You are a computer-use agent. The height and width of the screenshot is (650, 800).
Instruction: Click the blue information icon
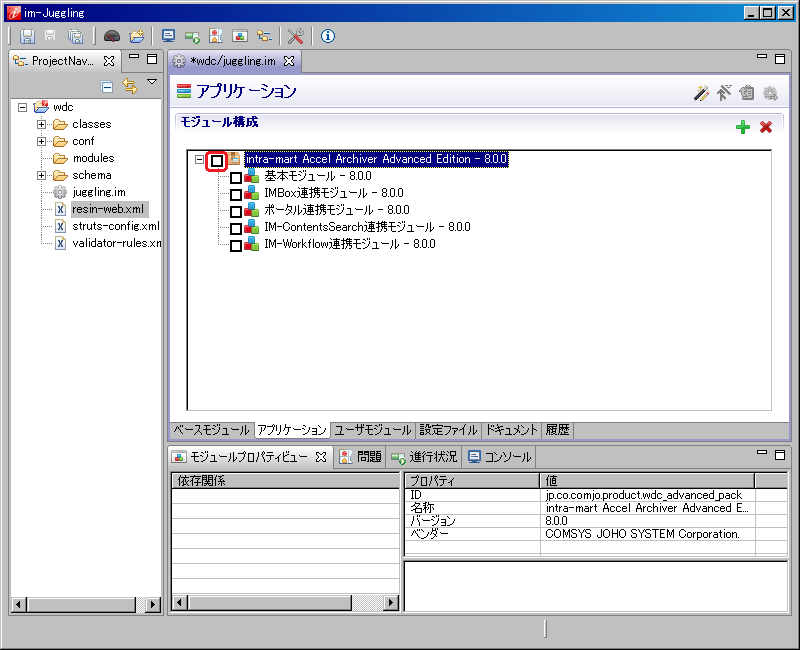(x=328, y=36)
